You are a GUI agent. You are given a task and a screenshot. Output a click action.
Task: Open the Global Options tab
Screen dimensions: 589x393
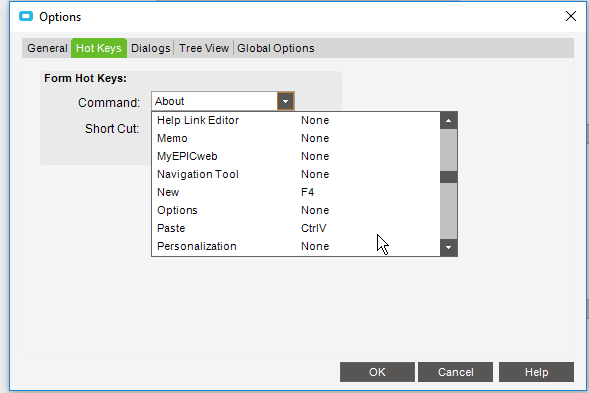coord(276,48)
